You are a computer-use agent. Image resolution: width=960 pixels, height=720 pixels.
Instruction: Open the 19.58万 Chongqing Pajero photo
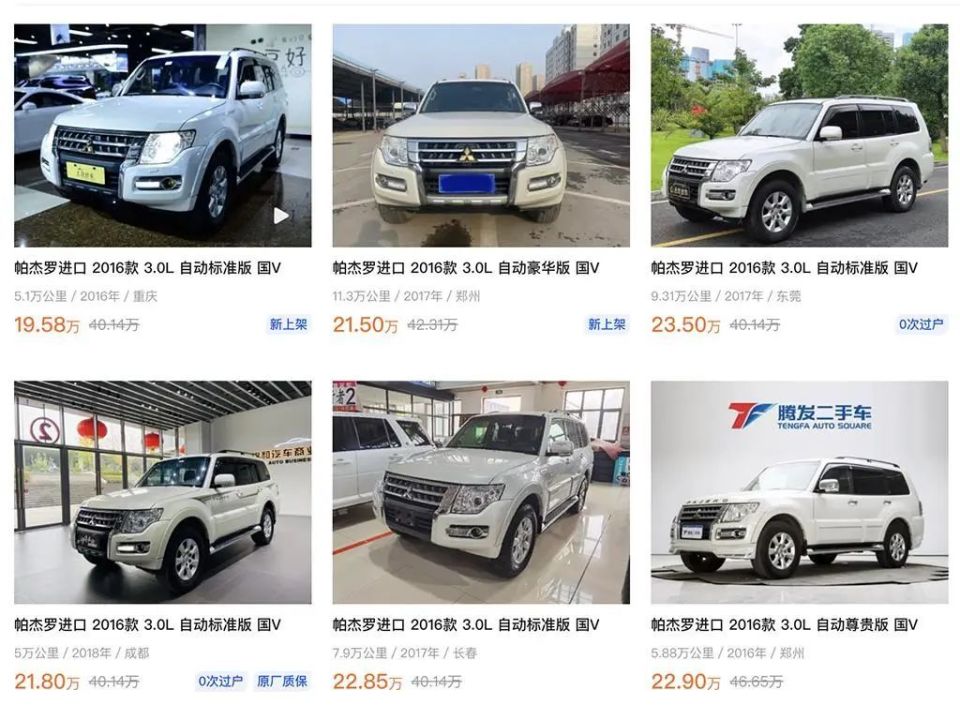pyautogui.click(x=163, y=135)
